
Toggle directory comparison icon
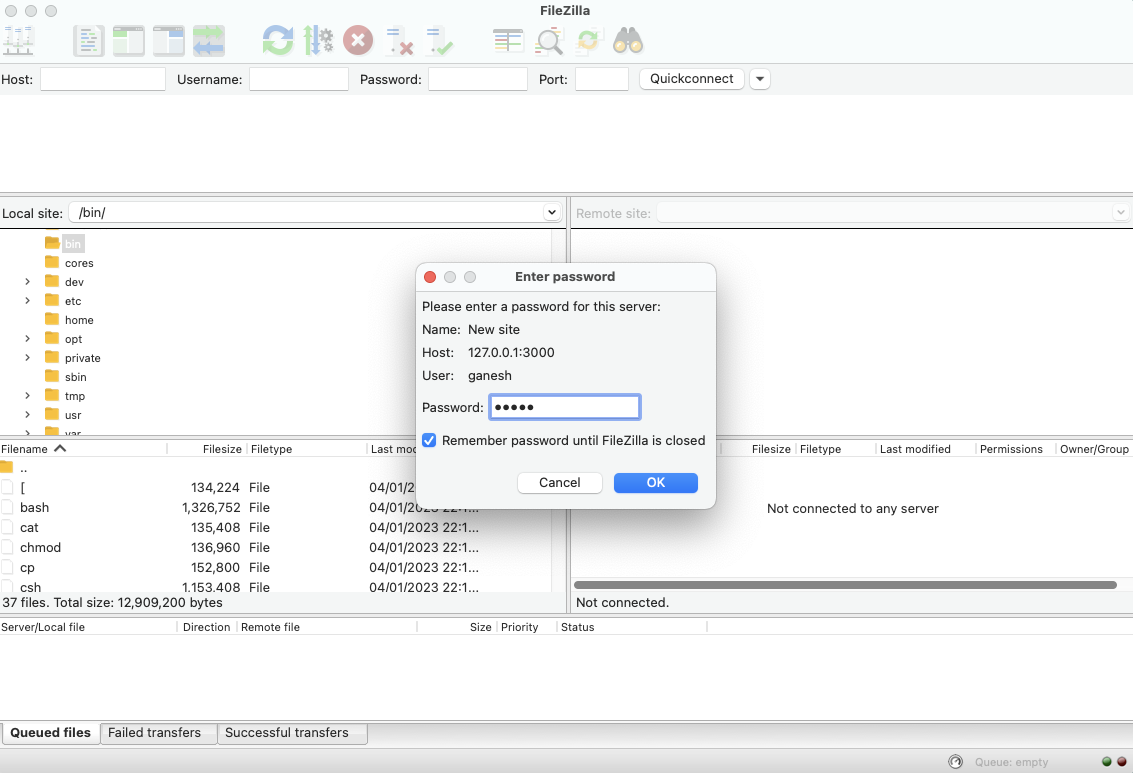click(x=548, y=40)
